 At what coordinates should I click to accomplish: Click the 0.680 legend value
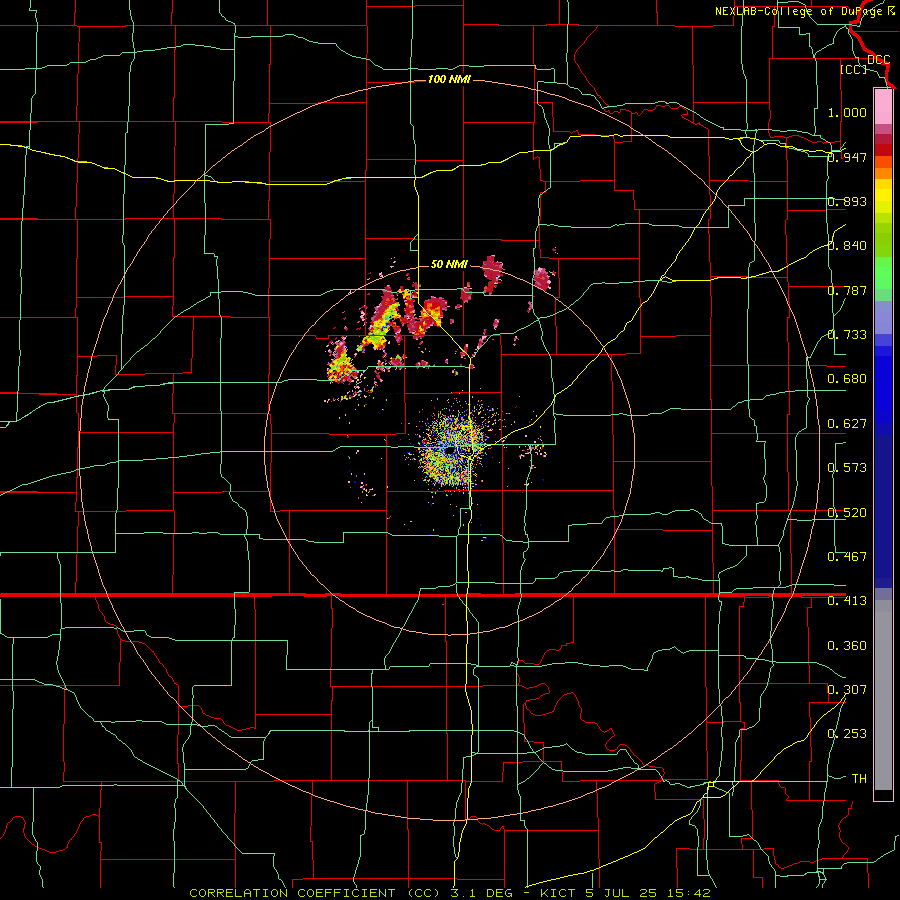(x=847, y=379)
